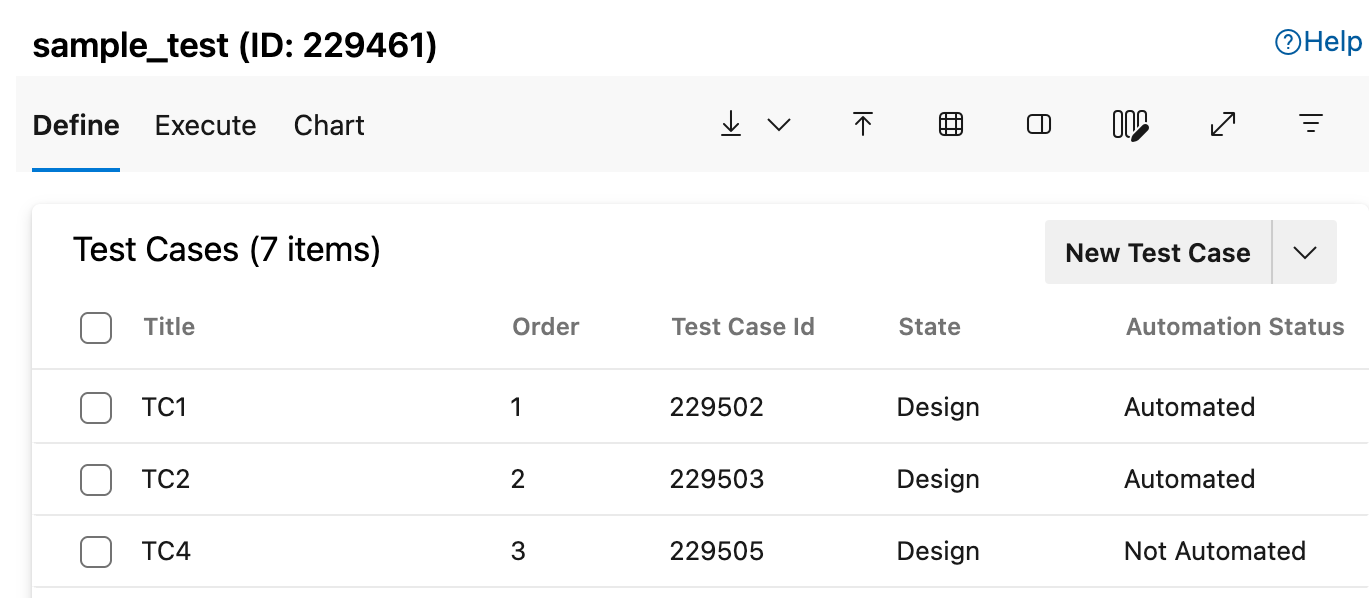1369x598 pixels.
Task: Open column options with the columns pencil icon
Action: tap(1128, 124)
